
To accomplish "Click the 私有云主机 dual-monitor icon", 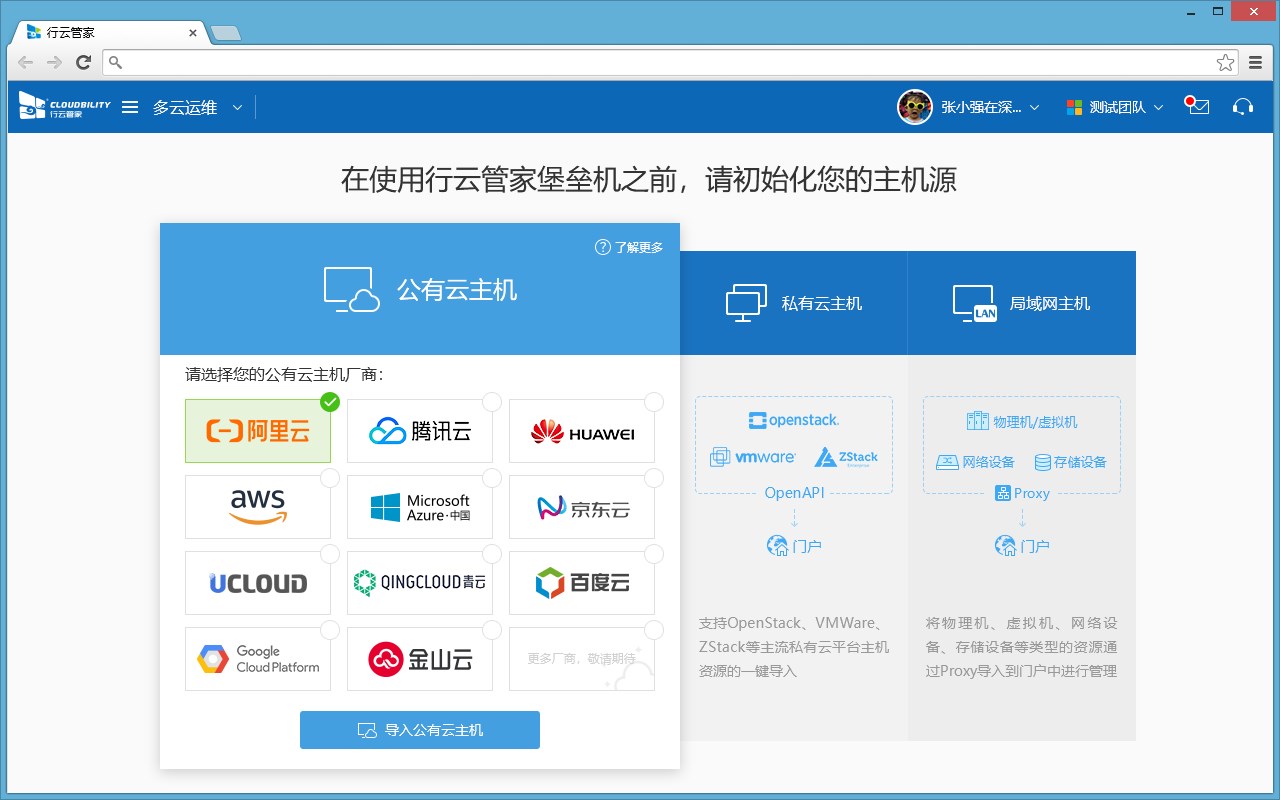I will coord(745,303).
